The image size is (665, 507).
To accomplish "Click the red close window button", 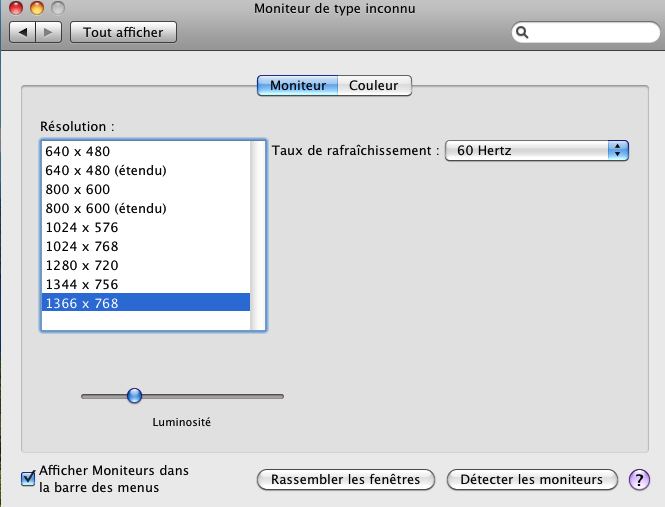I will point(16,8).
